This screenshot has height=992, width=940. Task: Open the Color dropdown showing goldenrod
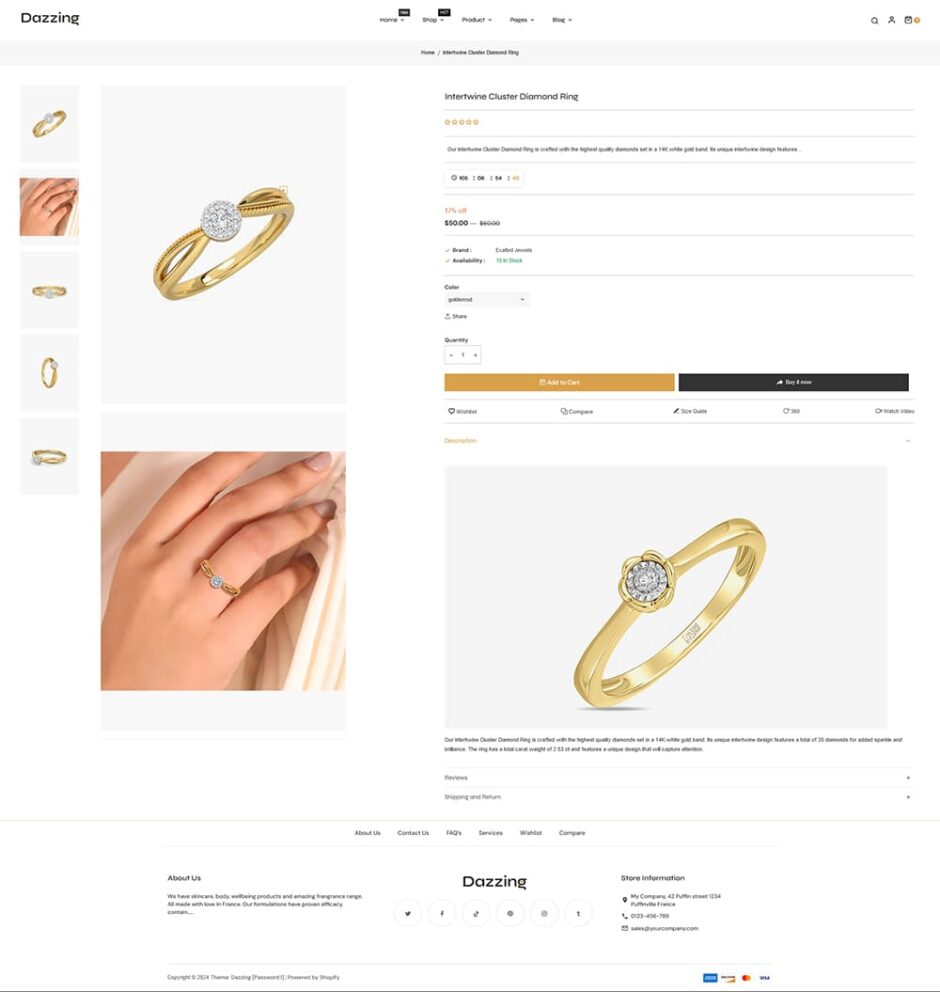tap(486, 299)
